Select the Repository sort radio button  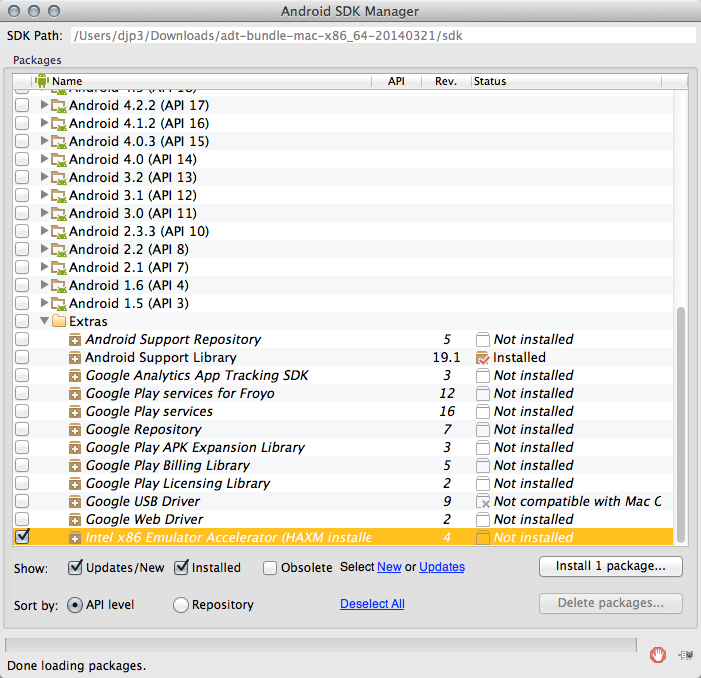click(x=181, y=605)
